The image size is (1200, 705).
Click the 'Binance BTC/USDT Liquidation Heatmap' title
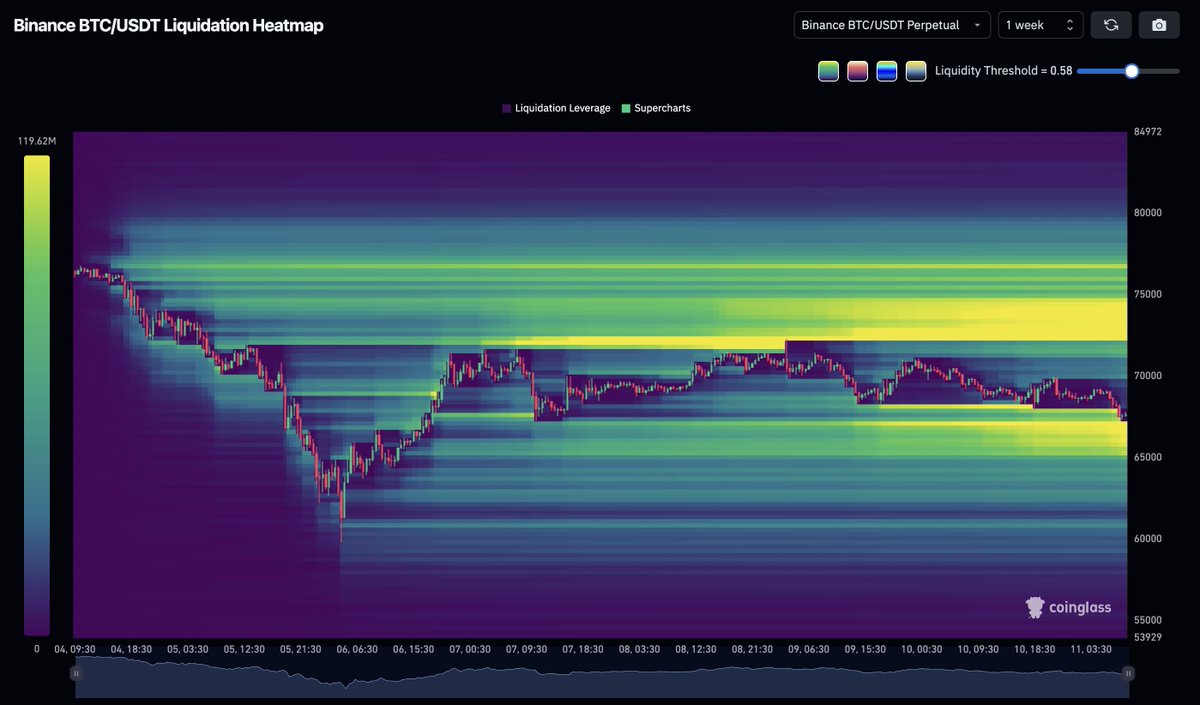(168, 26)
